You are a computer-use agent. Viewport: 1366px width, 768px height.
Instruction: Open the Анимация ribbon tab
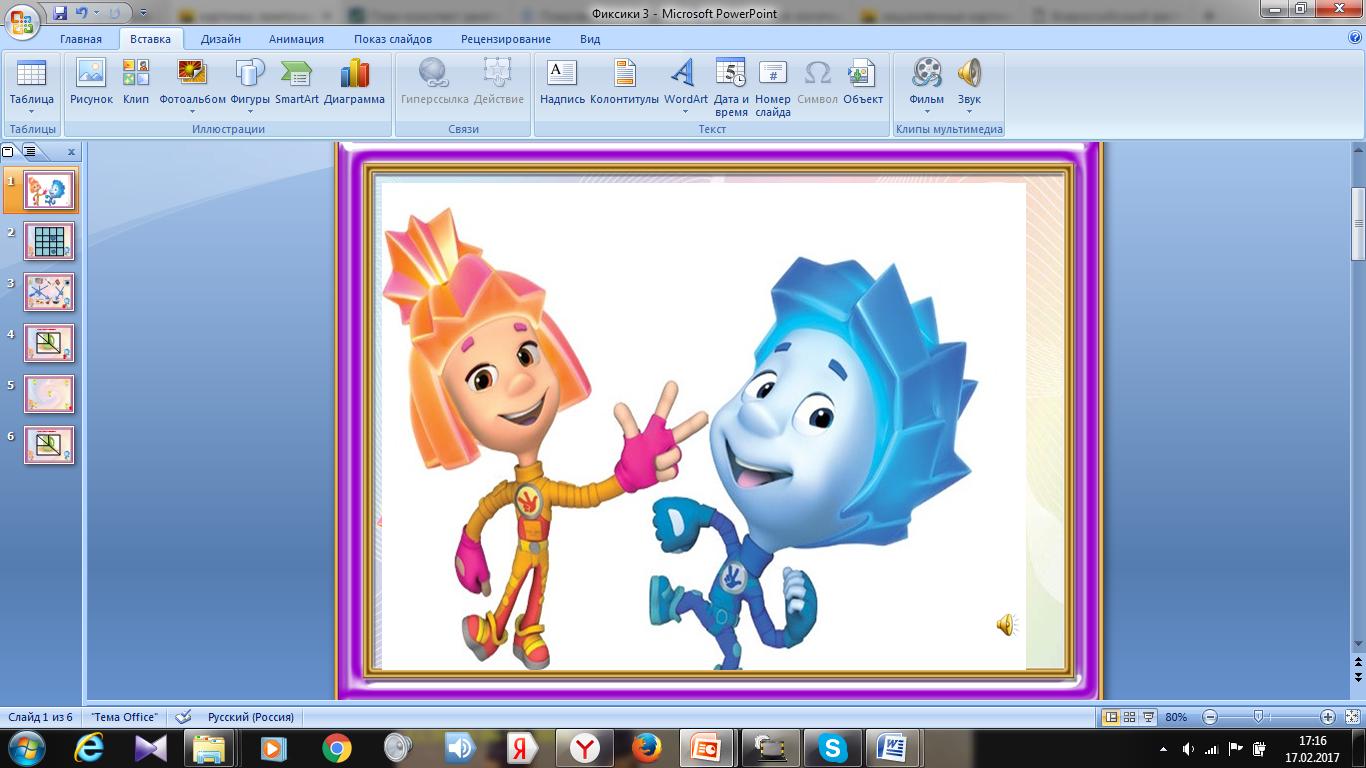[x=296, y=39]
